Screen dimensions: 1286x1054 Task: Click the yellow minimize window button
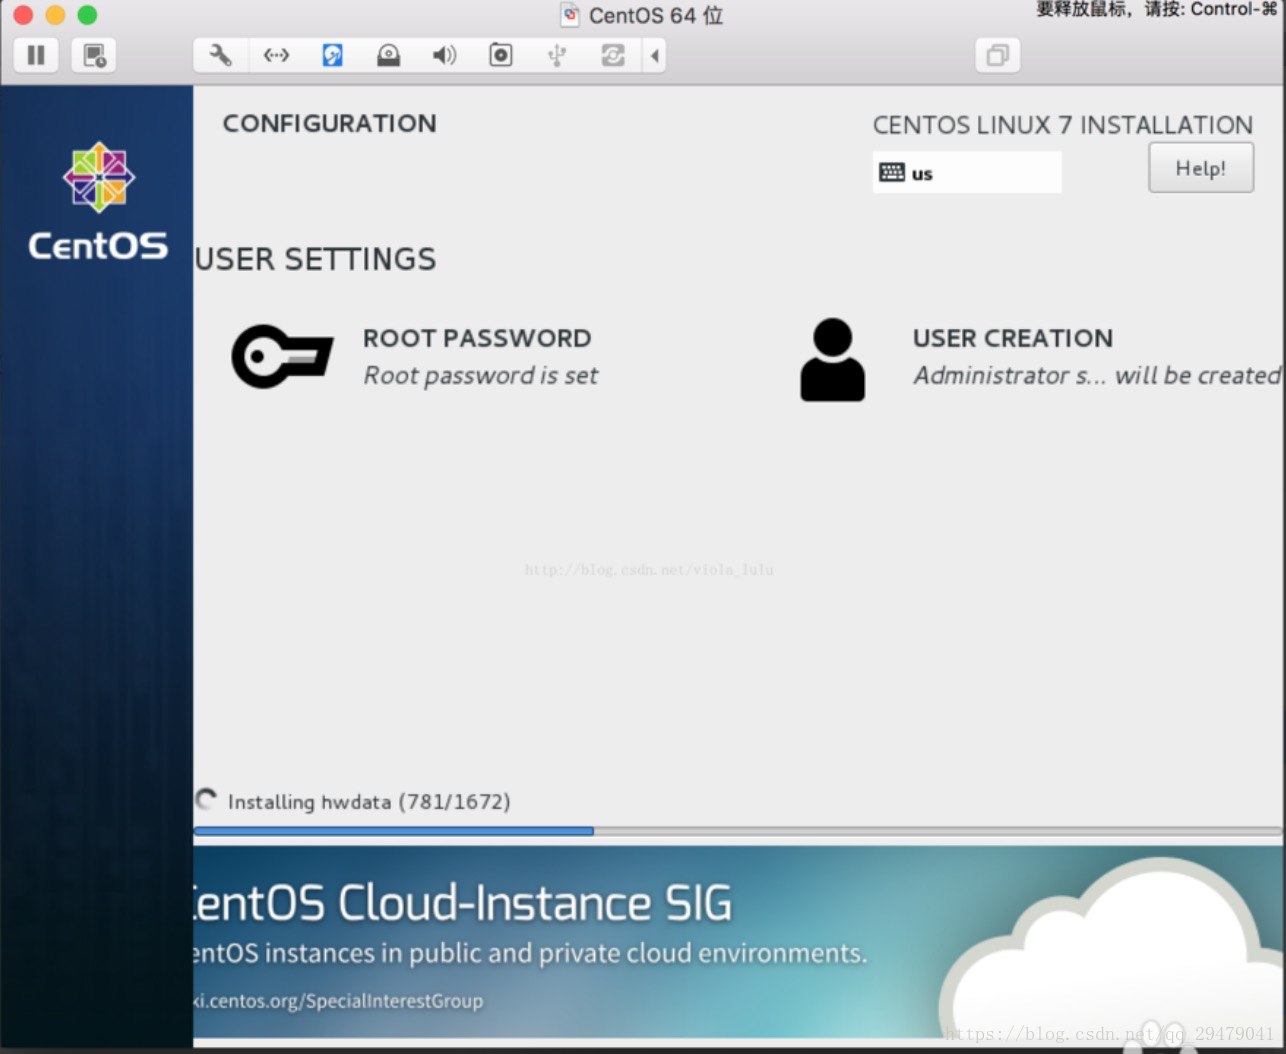[55, 14]
